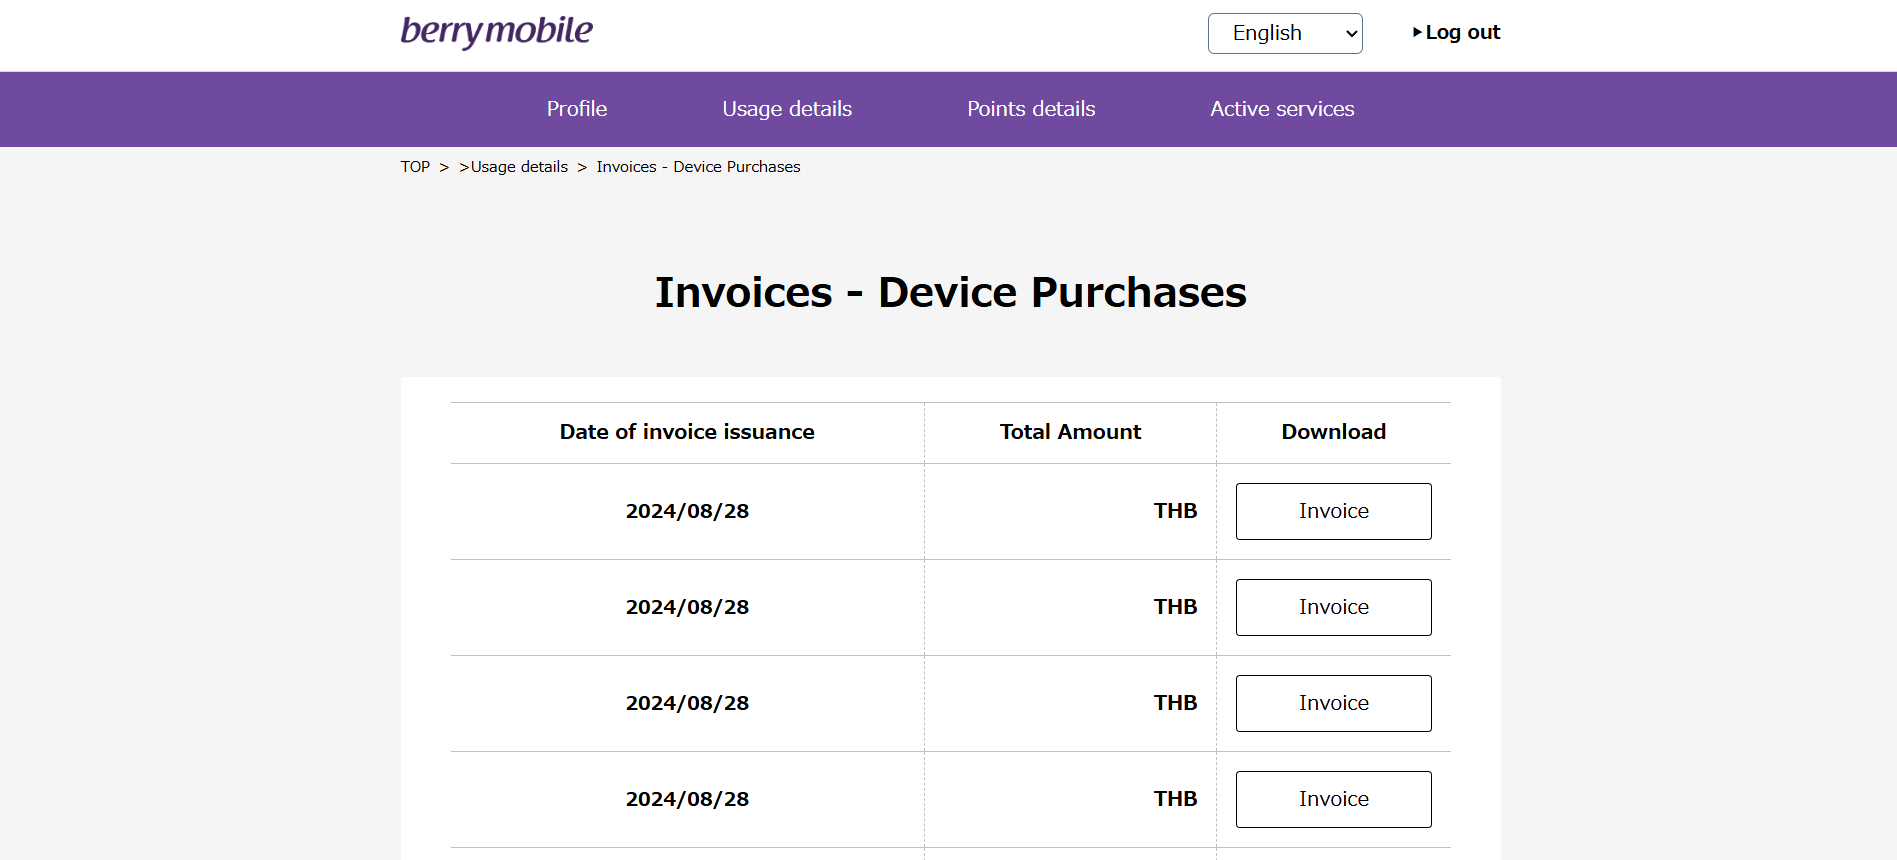Image resolution: width=1897 pixels, height=860 pixels.
Task: Click the third row's 2024/08/28 date
Action: click(687, 703)
